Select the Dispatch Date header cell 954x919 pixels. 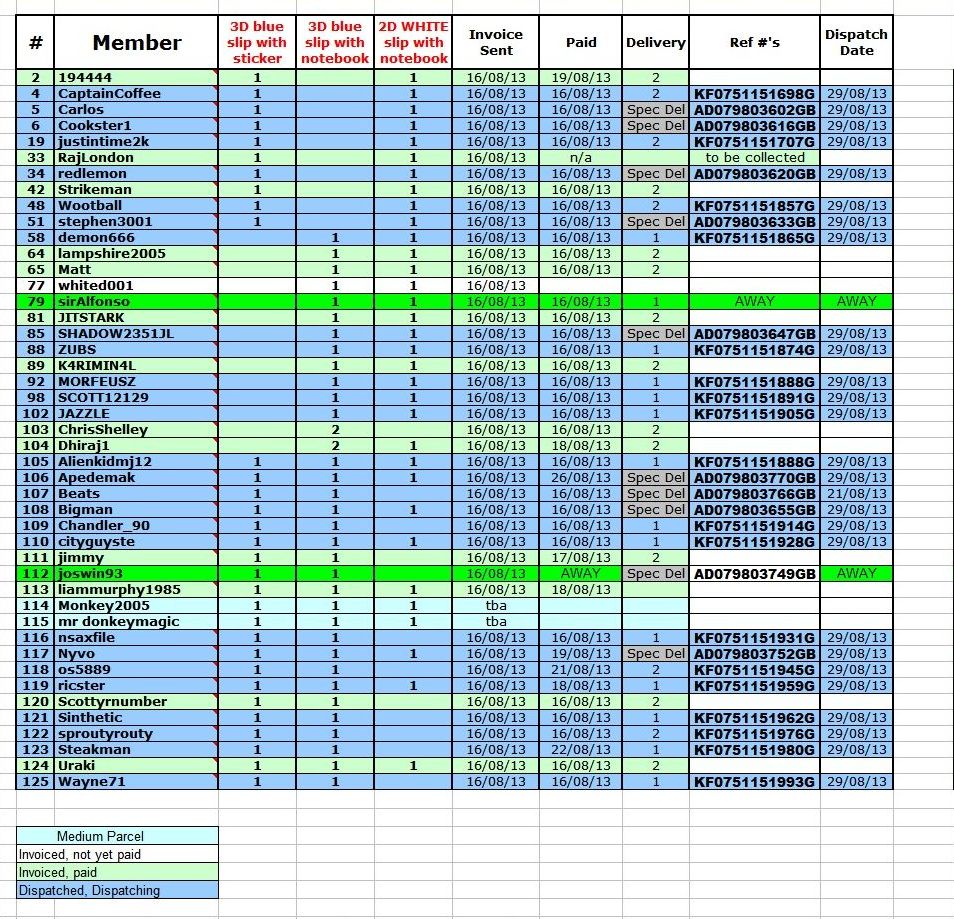point(856,43)
